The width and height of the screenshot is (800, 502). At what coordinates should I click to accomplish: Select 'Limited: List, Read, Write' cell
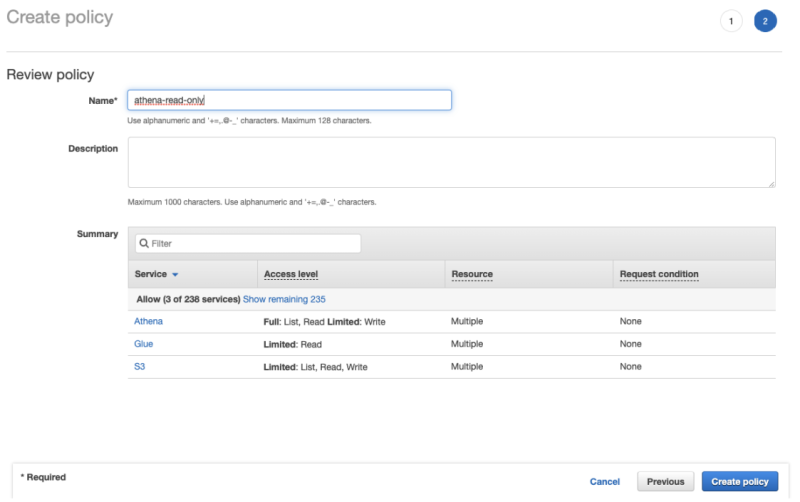315,367
